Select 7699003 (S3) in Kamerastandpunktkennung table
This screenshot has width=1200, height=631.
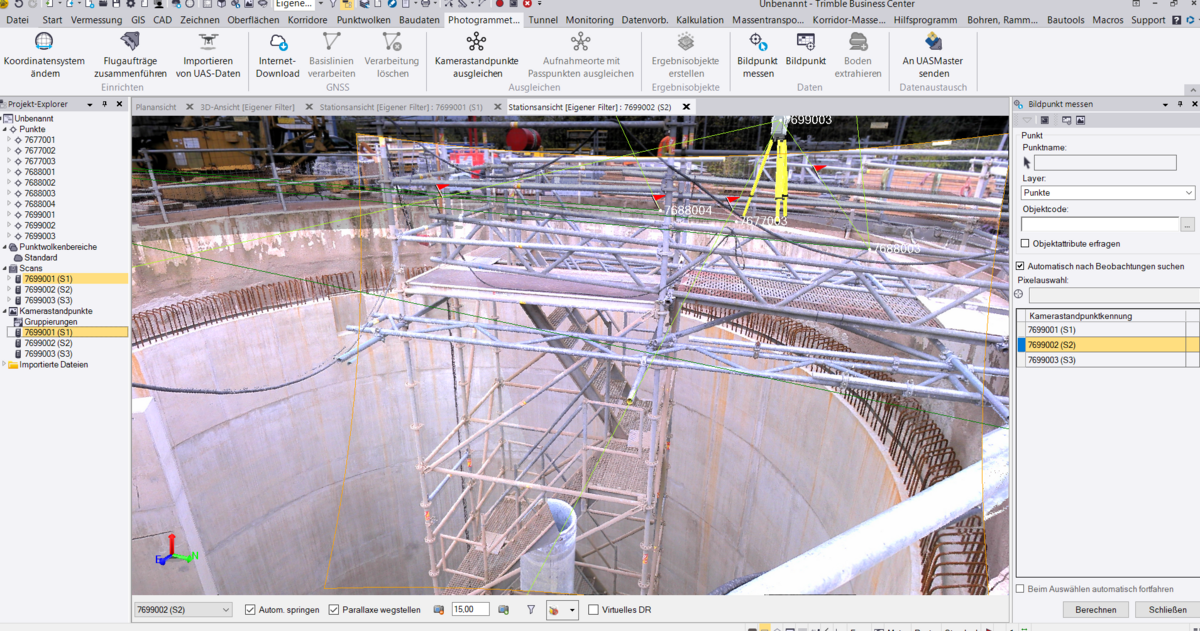click(x=1107, y=360)
